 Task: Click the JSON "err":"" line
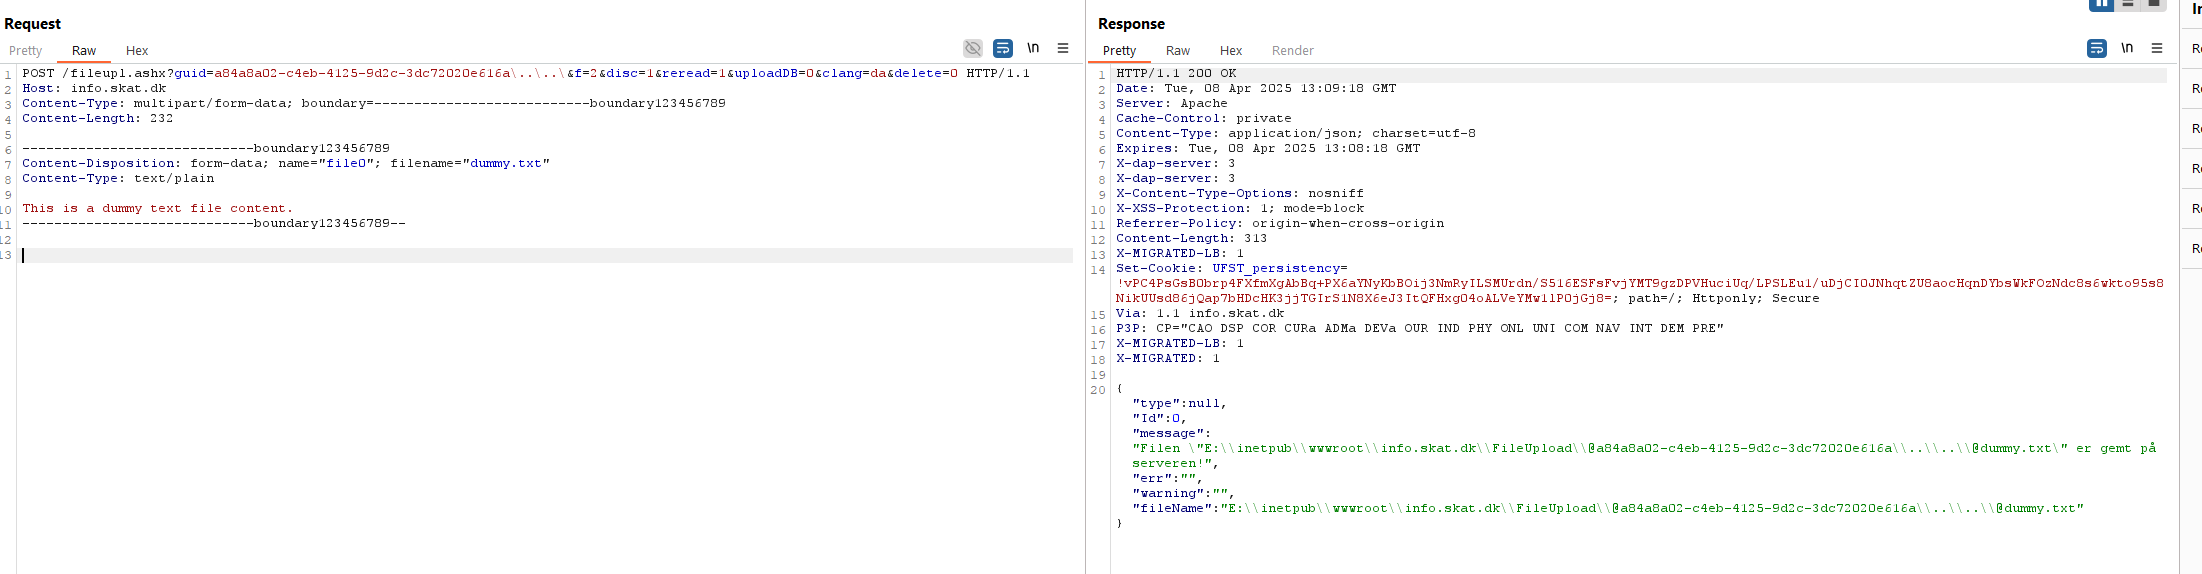1168,478
